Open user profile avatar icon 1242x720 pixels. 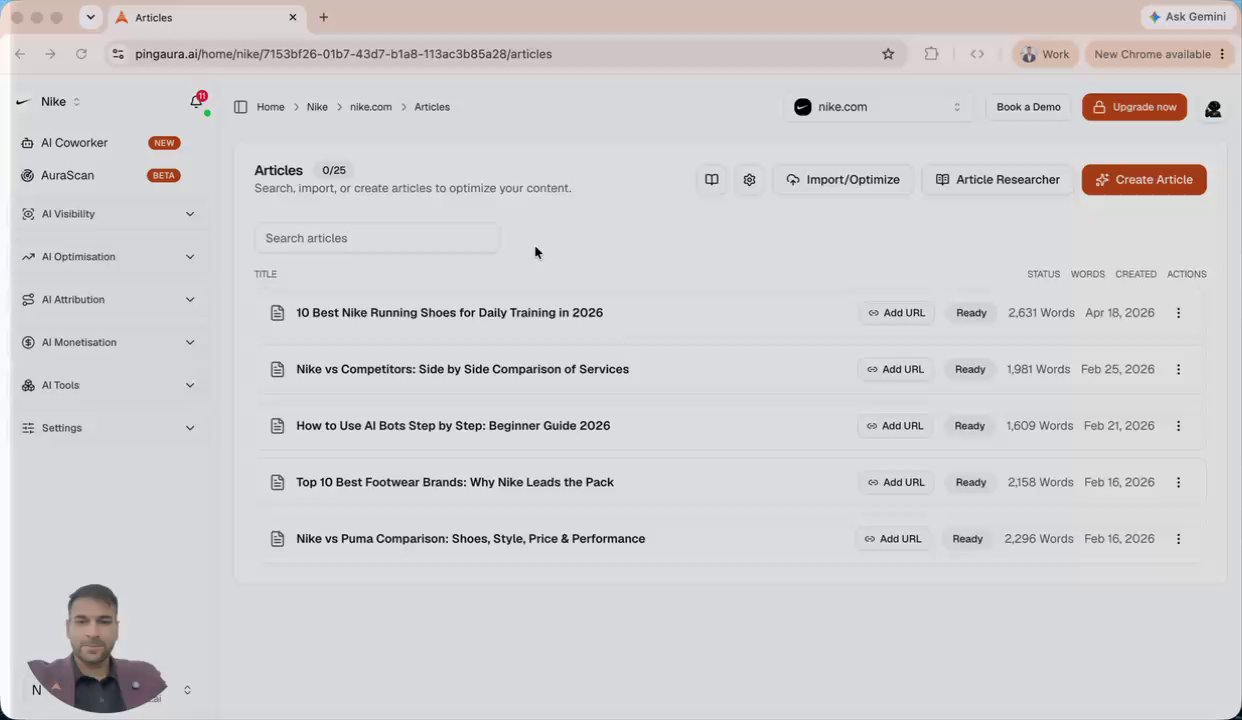coord(1213,108)
